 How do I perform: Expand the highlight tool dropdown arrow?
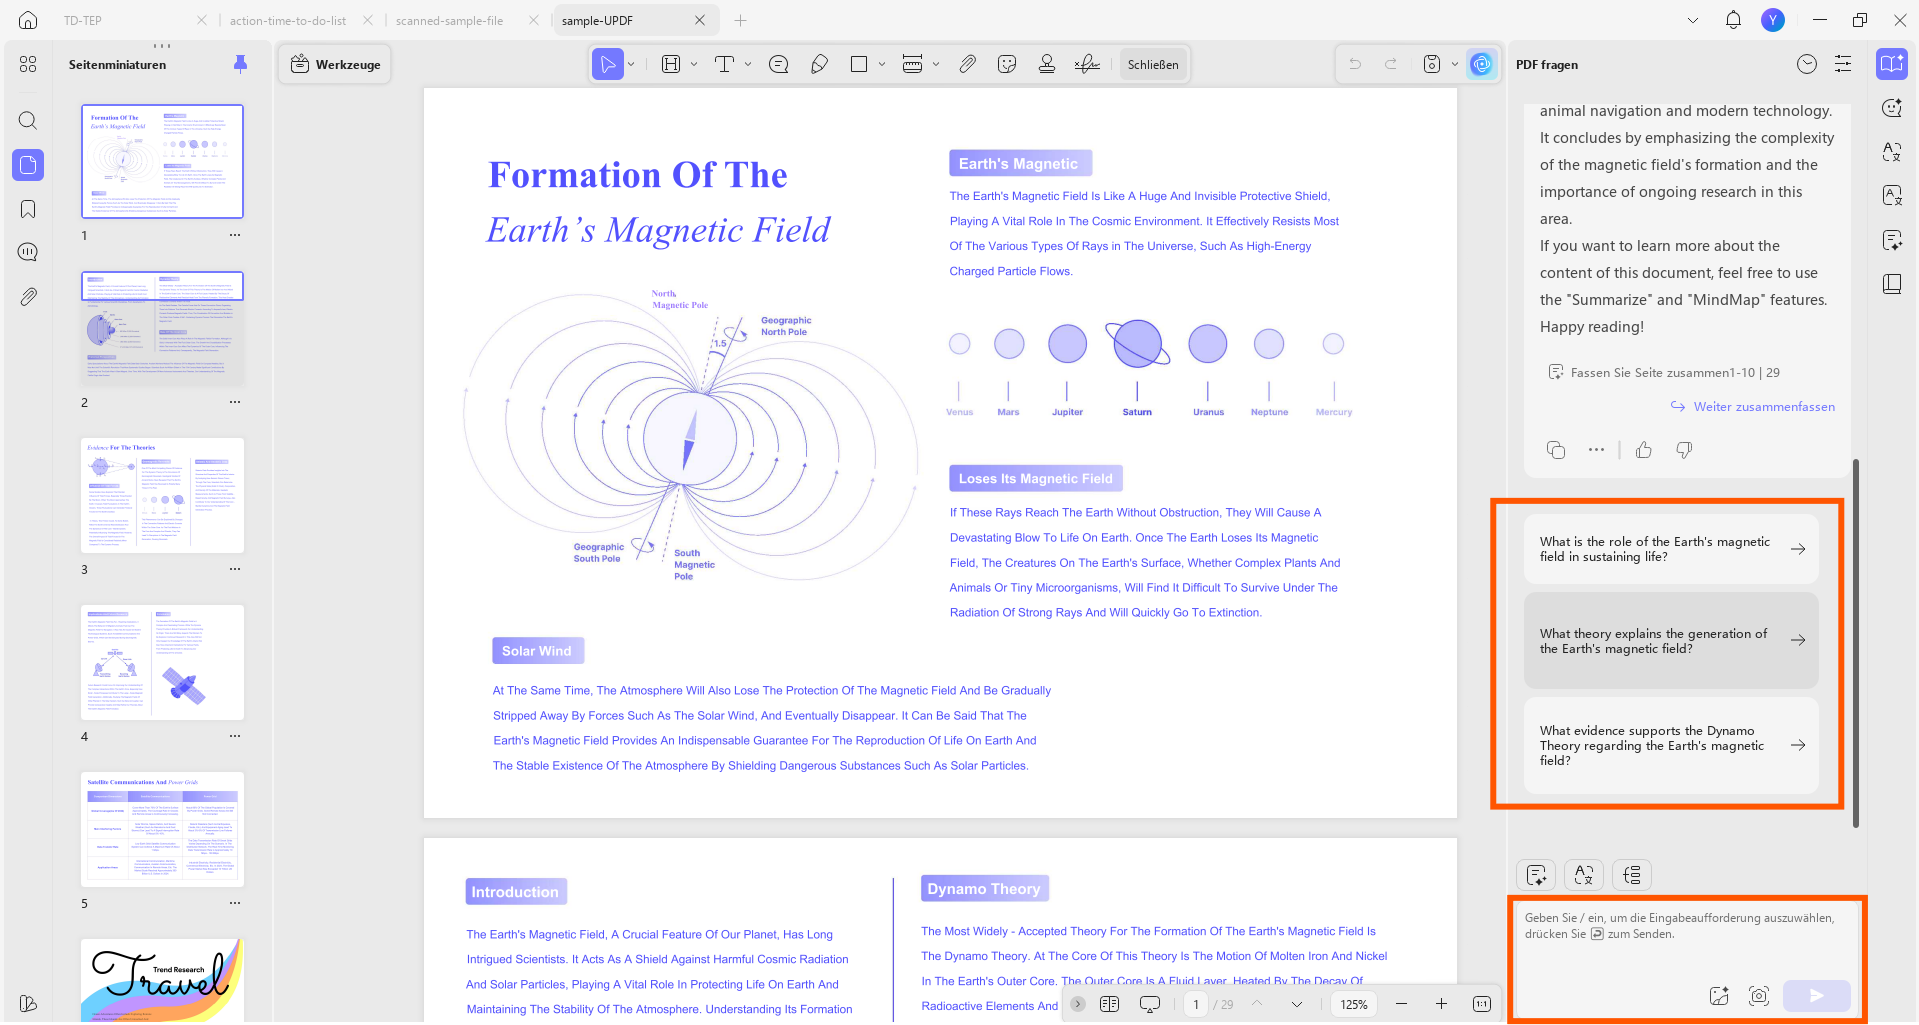pos(694,64)
